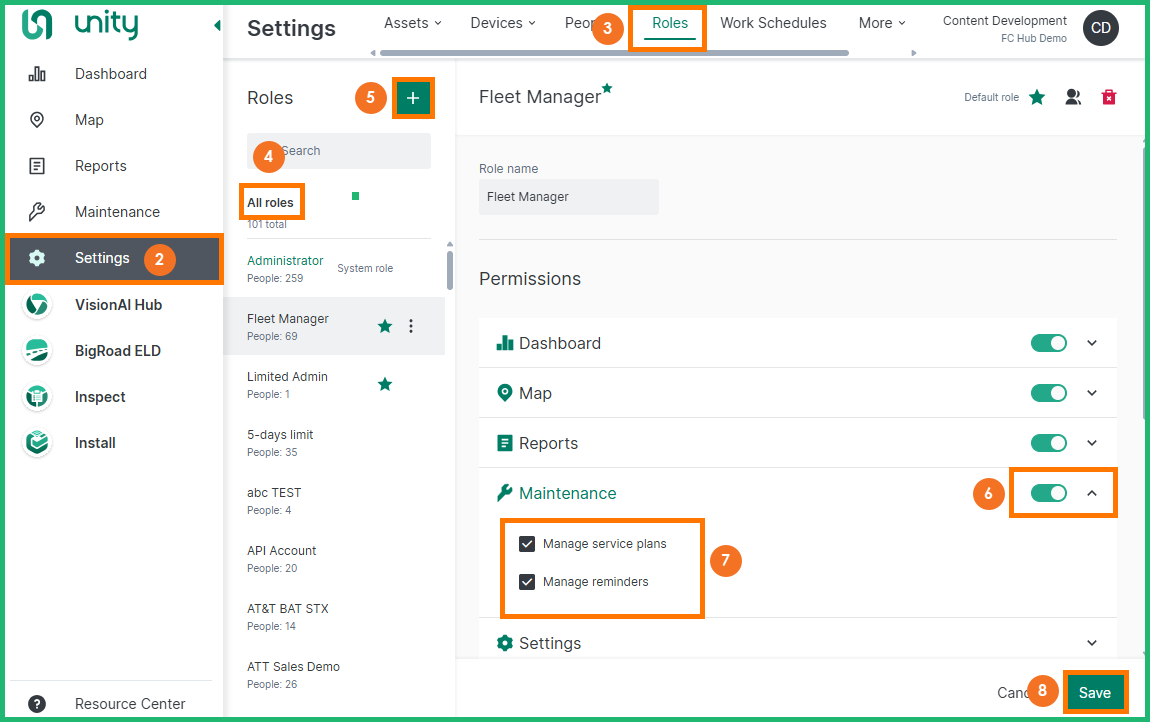Toggle off the Dashboard permission switch
This screenshot has width=1150, height=722.
[x=1049, y=343]
